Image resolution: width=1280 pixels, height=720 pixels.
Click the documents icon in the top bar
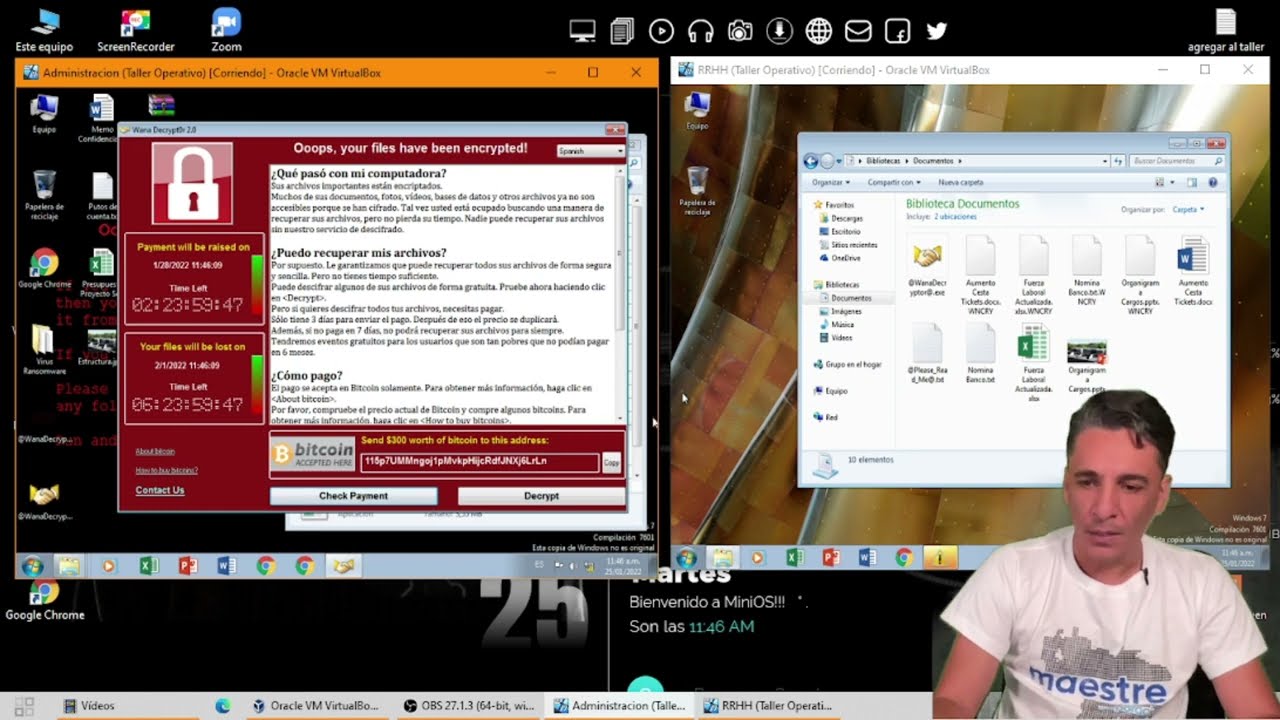622,31
